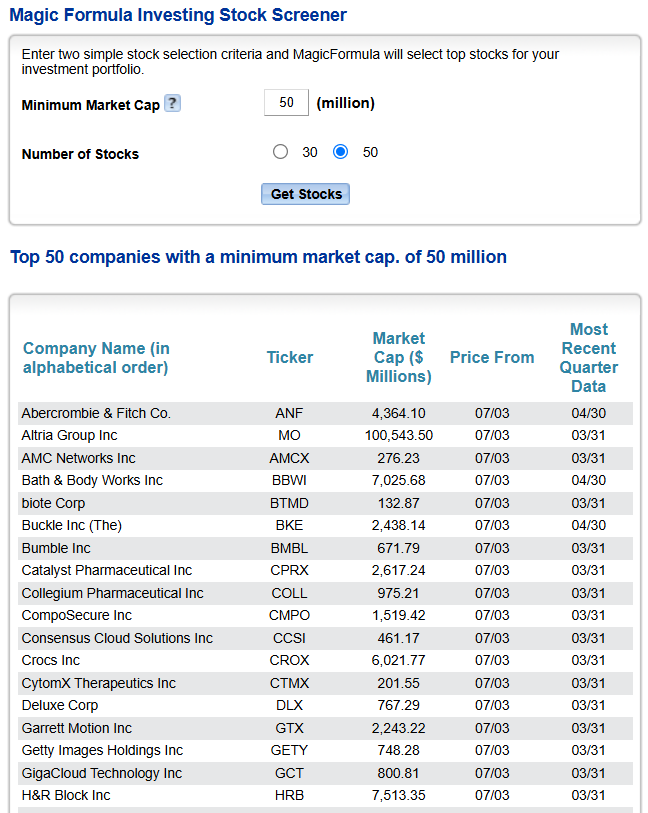The width and height of the screenshot is (648, 813).
Task: Click the BTMD ticker symbol
Action: (289, 503)
